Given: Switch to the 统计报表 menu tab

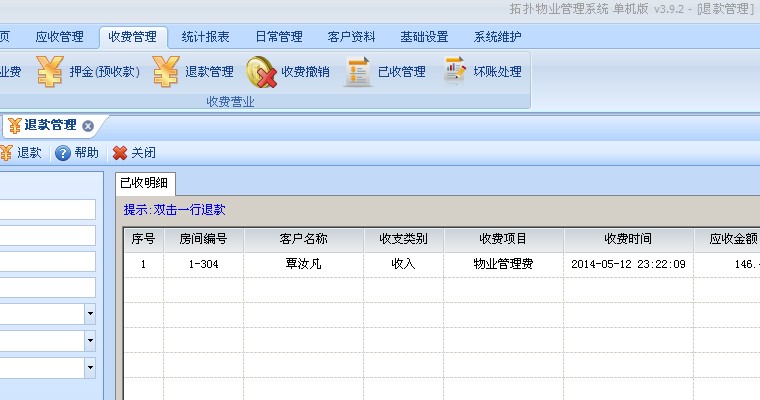Looking at the screenshot, I should pyautogui.click(x=206, y=37).
